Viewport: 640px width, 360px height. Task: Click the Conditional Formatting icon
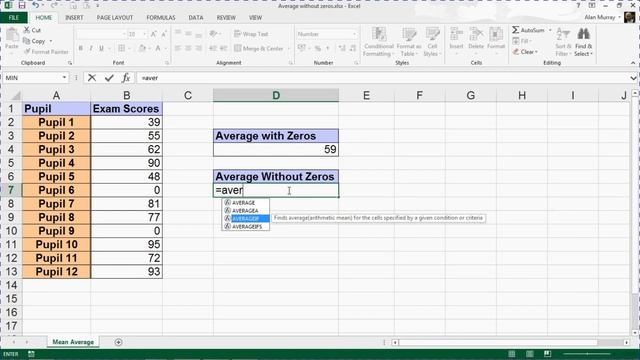(x=379, y=34)
